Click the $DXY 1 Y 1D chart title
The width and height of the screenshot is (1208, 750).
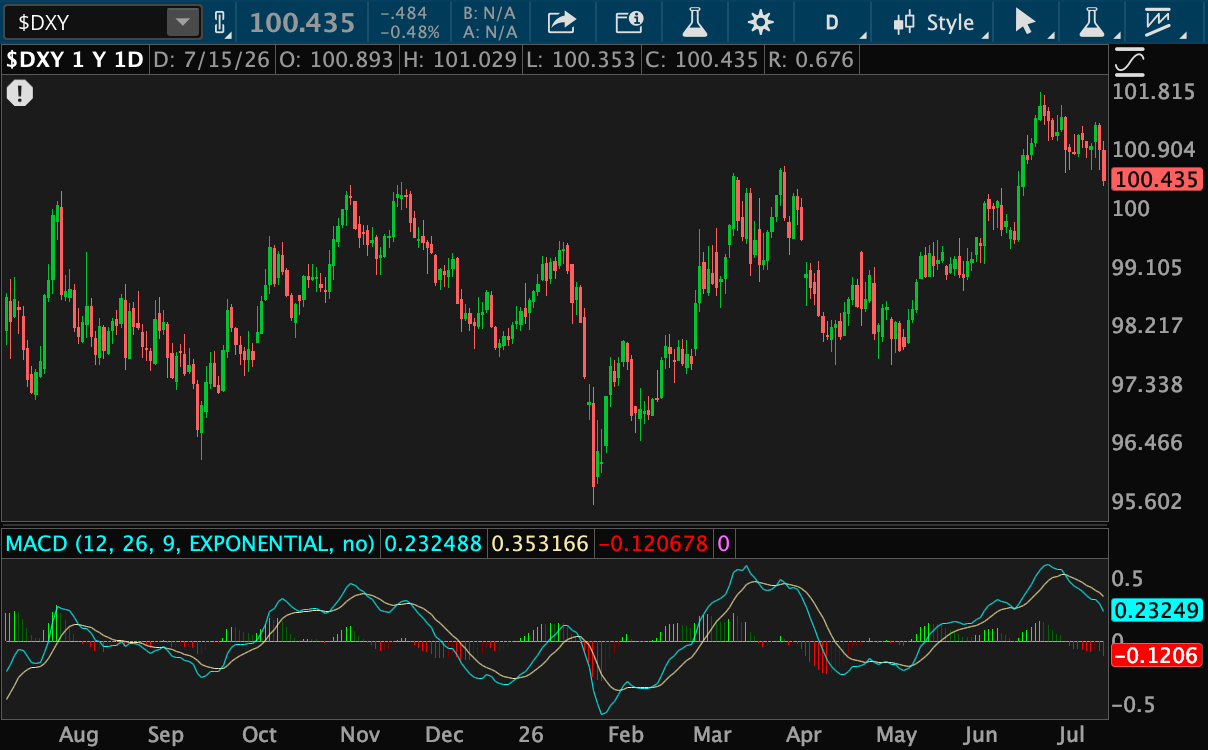click(75, 60)
